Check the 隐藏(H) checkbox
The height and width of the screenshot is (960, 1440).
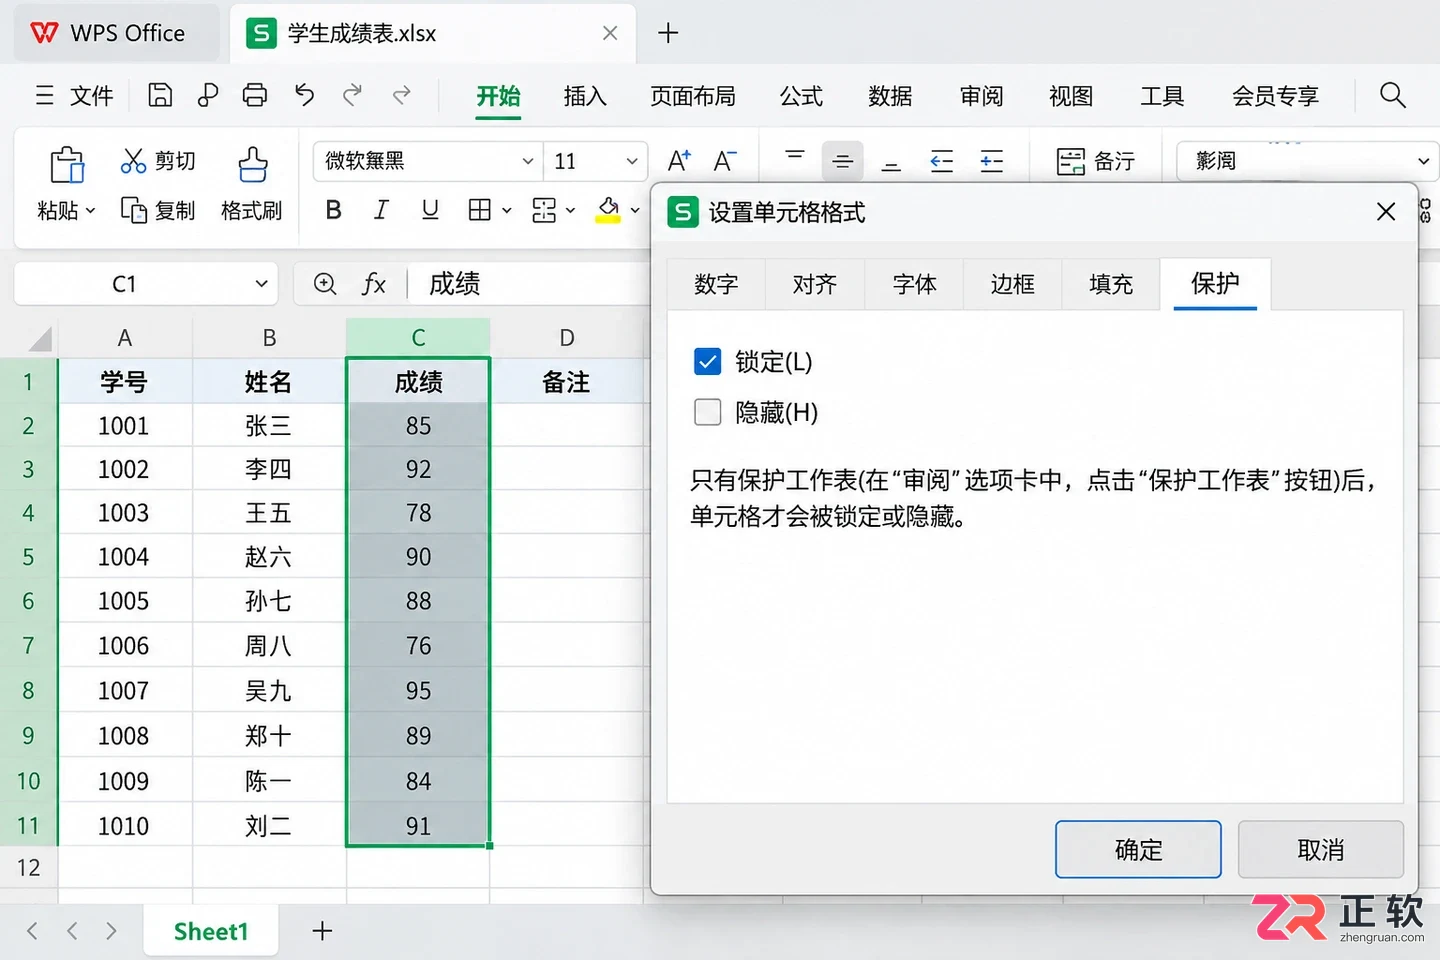pyautogui.click(x=707, y=411)
